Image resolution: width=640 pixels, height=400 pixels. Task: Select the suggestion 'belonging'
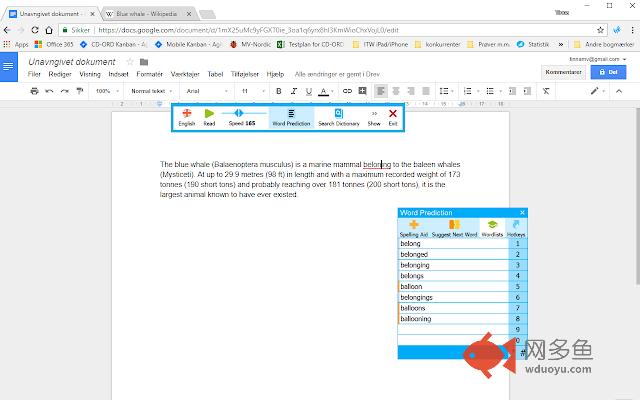pyautogui.click(x=453, y=265)
